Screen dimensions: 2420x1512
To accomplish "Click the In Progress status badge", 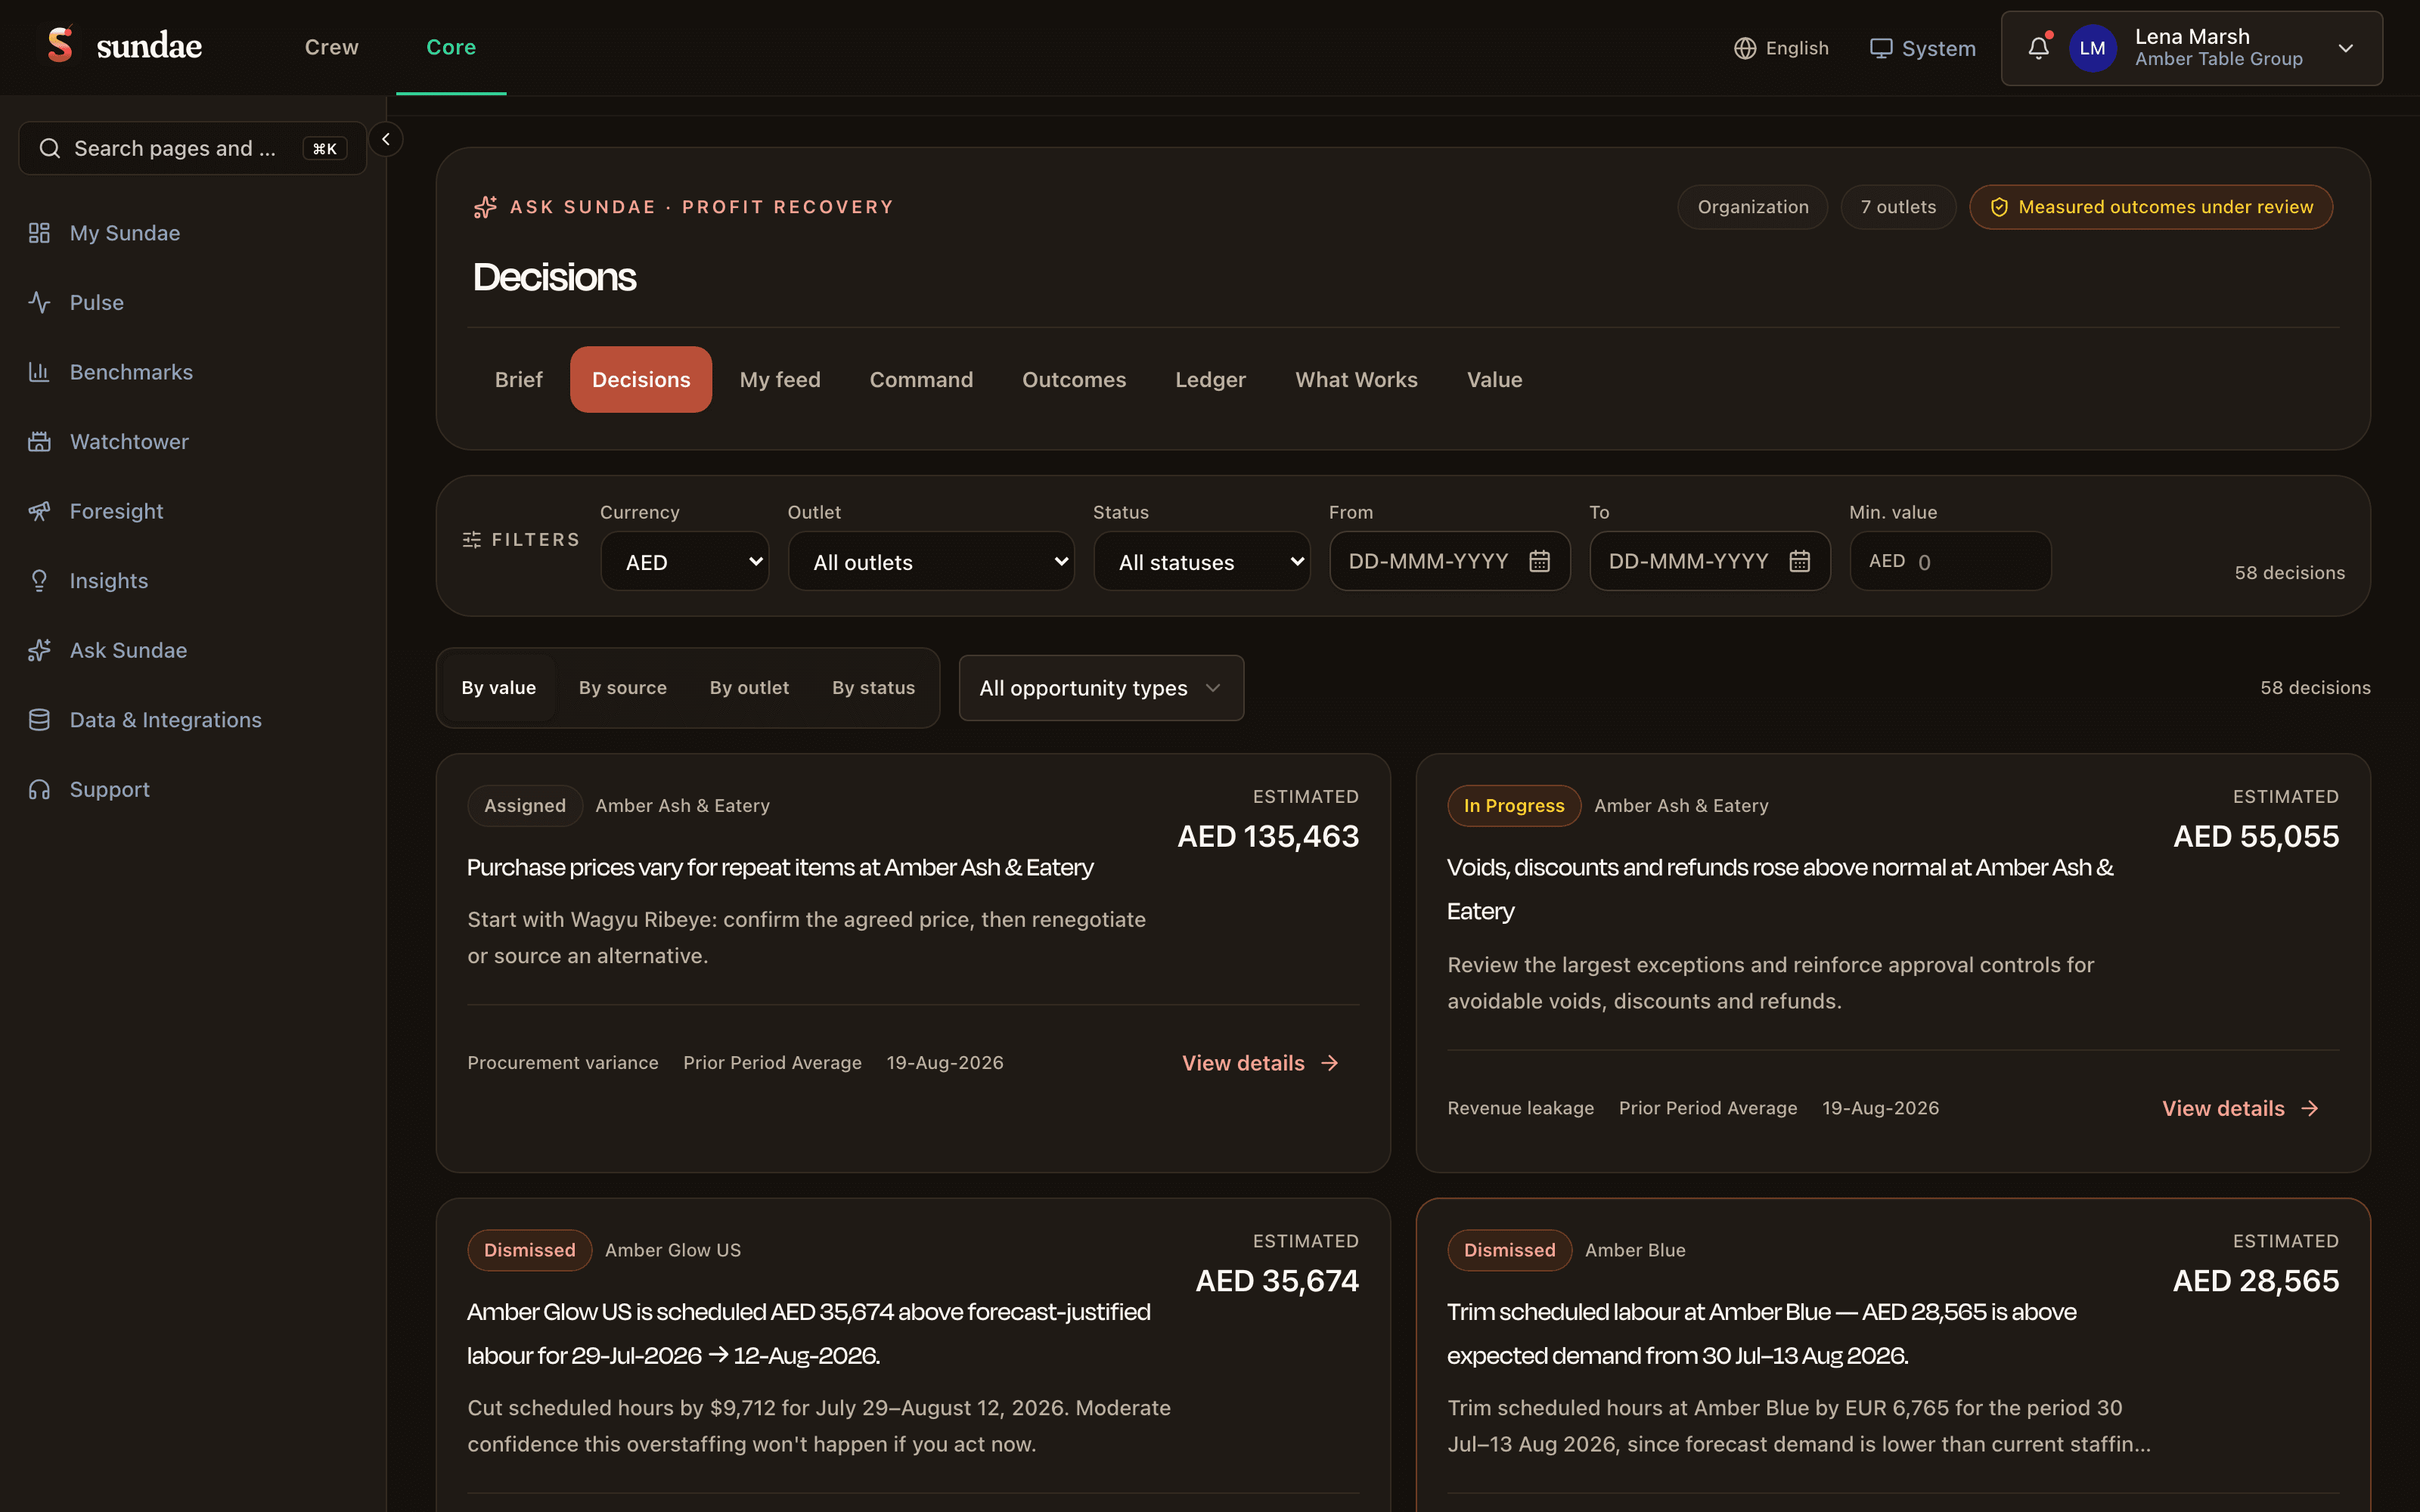I will tap(1514, 806).
